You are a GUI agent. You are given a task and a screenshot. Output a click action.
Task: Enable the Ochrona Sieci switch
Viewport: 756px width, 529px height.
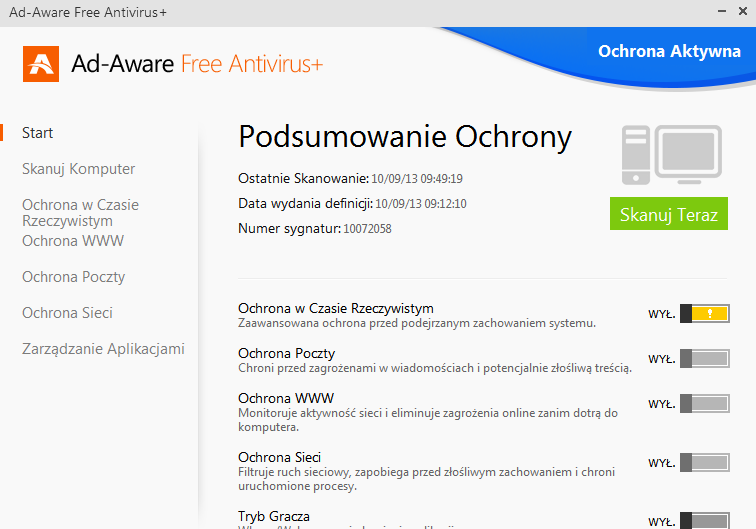704,462
